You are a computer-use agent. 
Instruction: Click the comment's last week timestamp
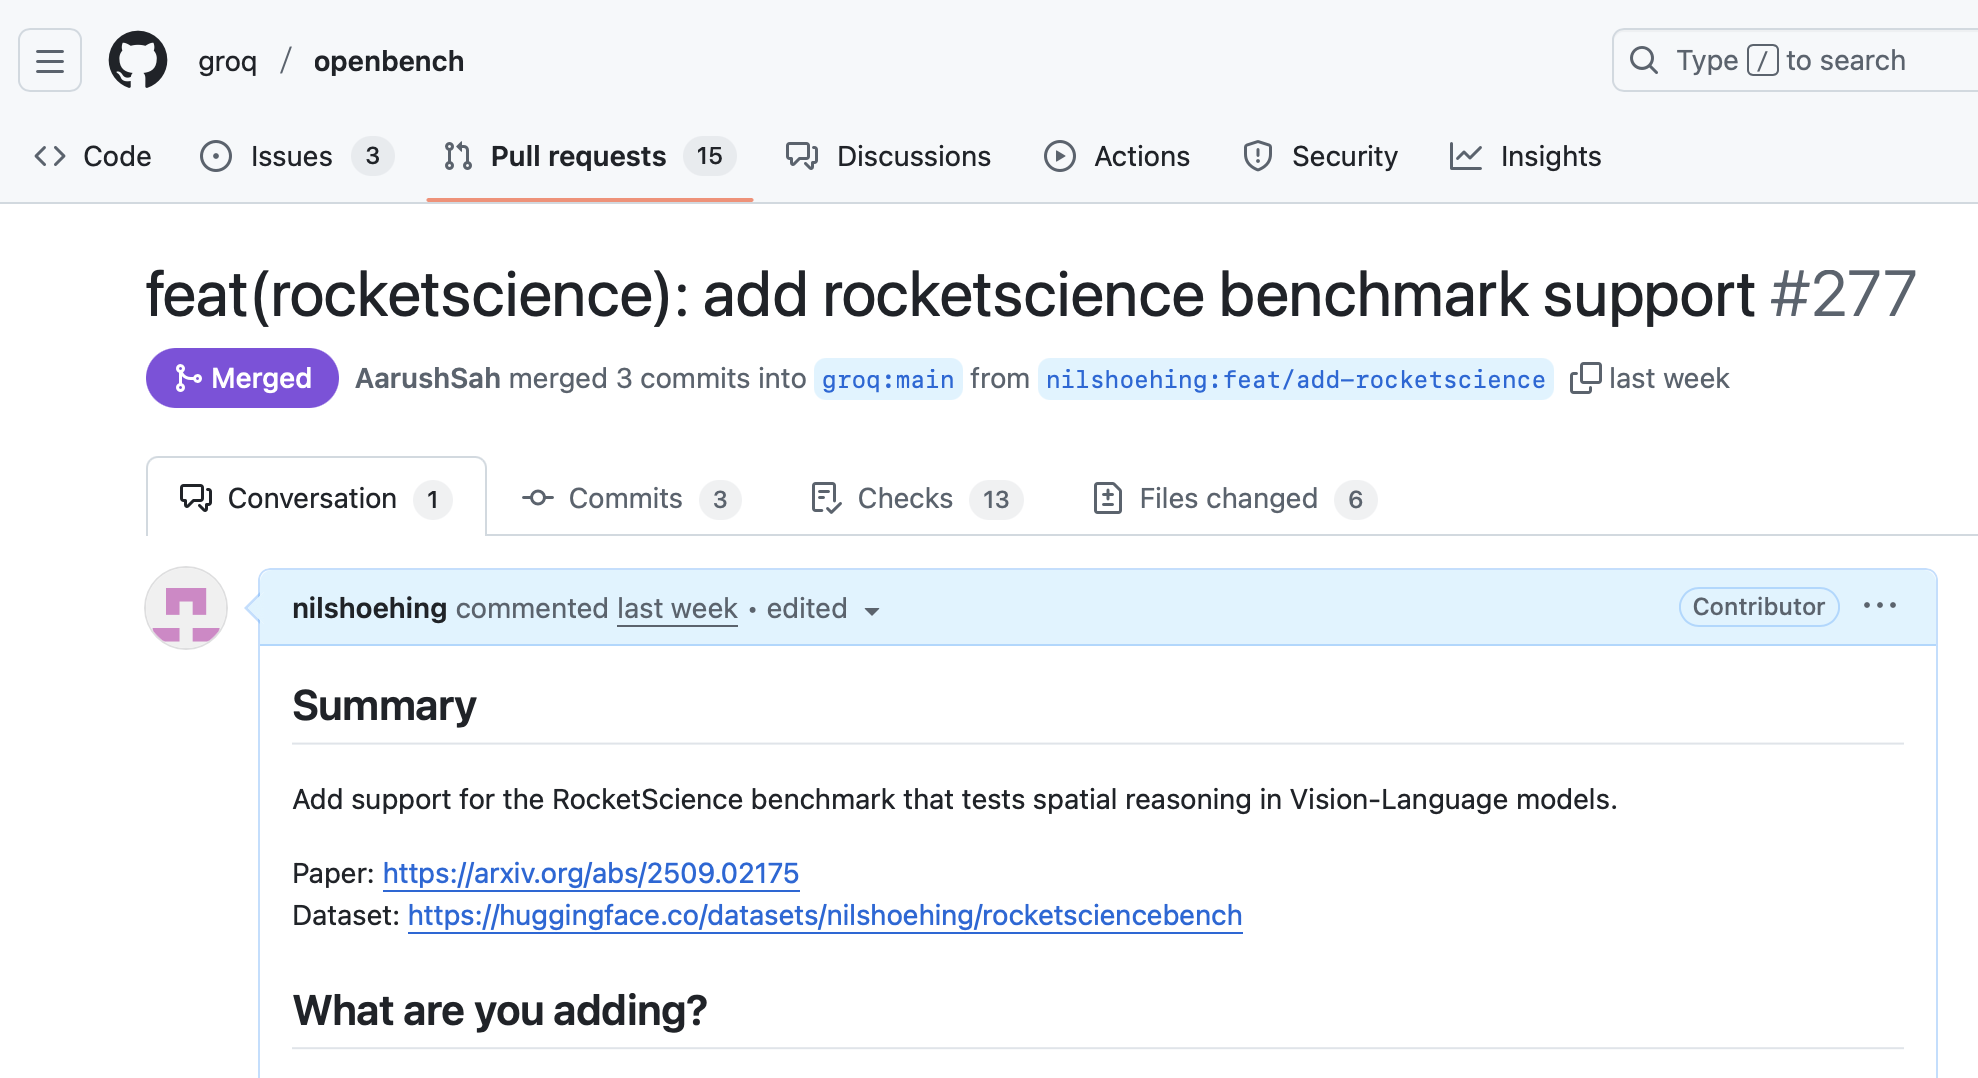677,608
